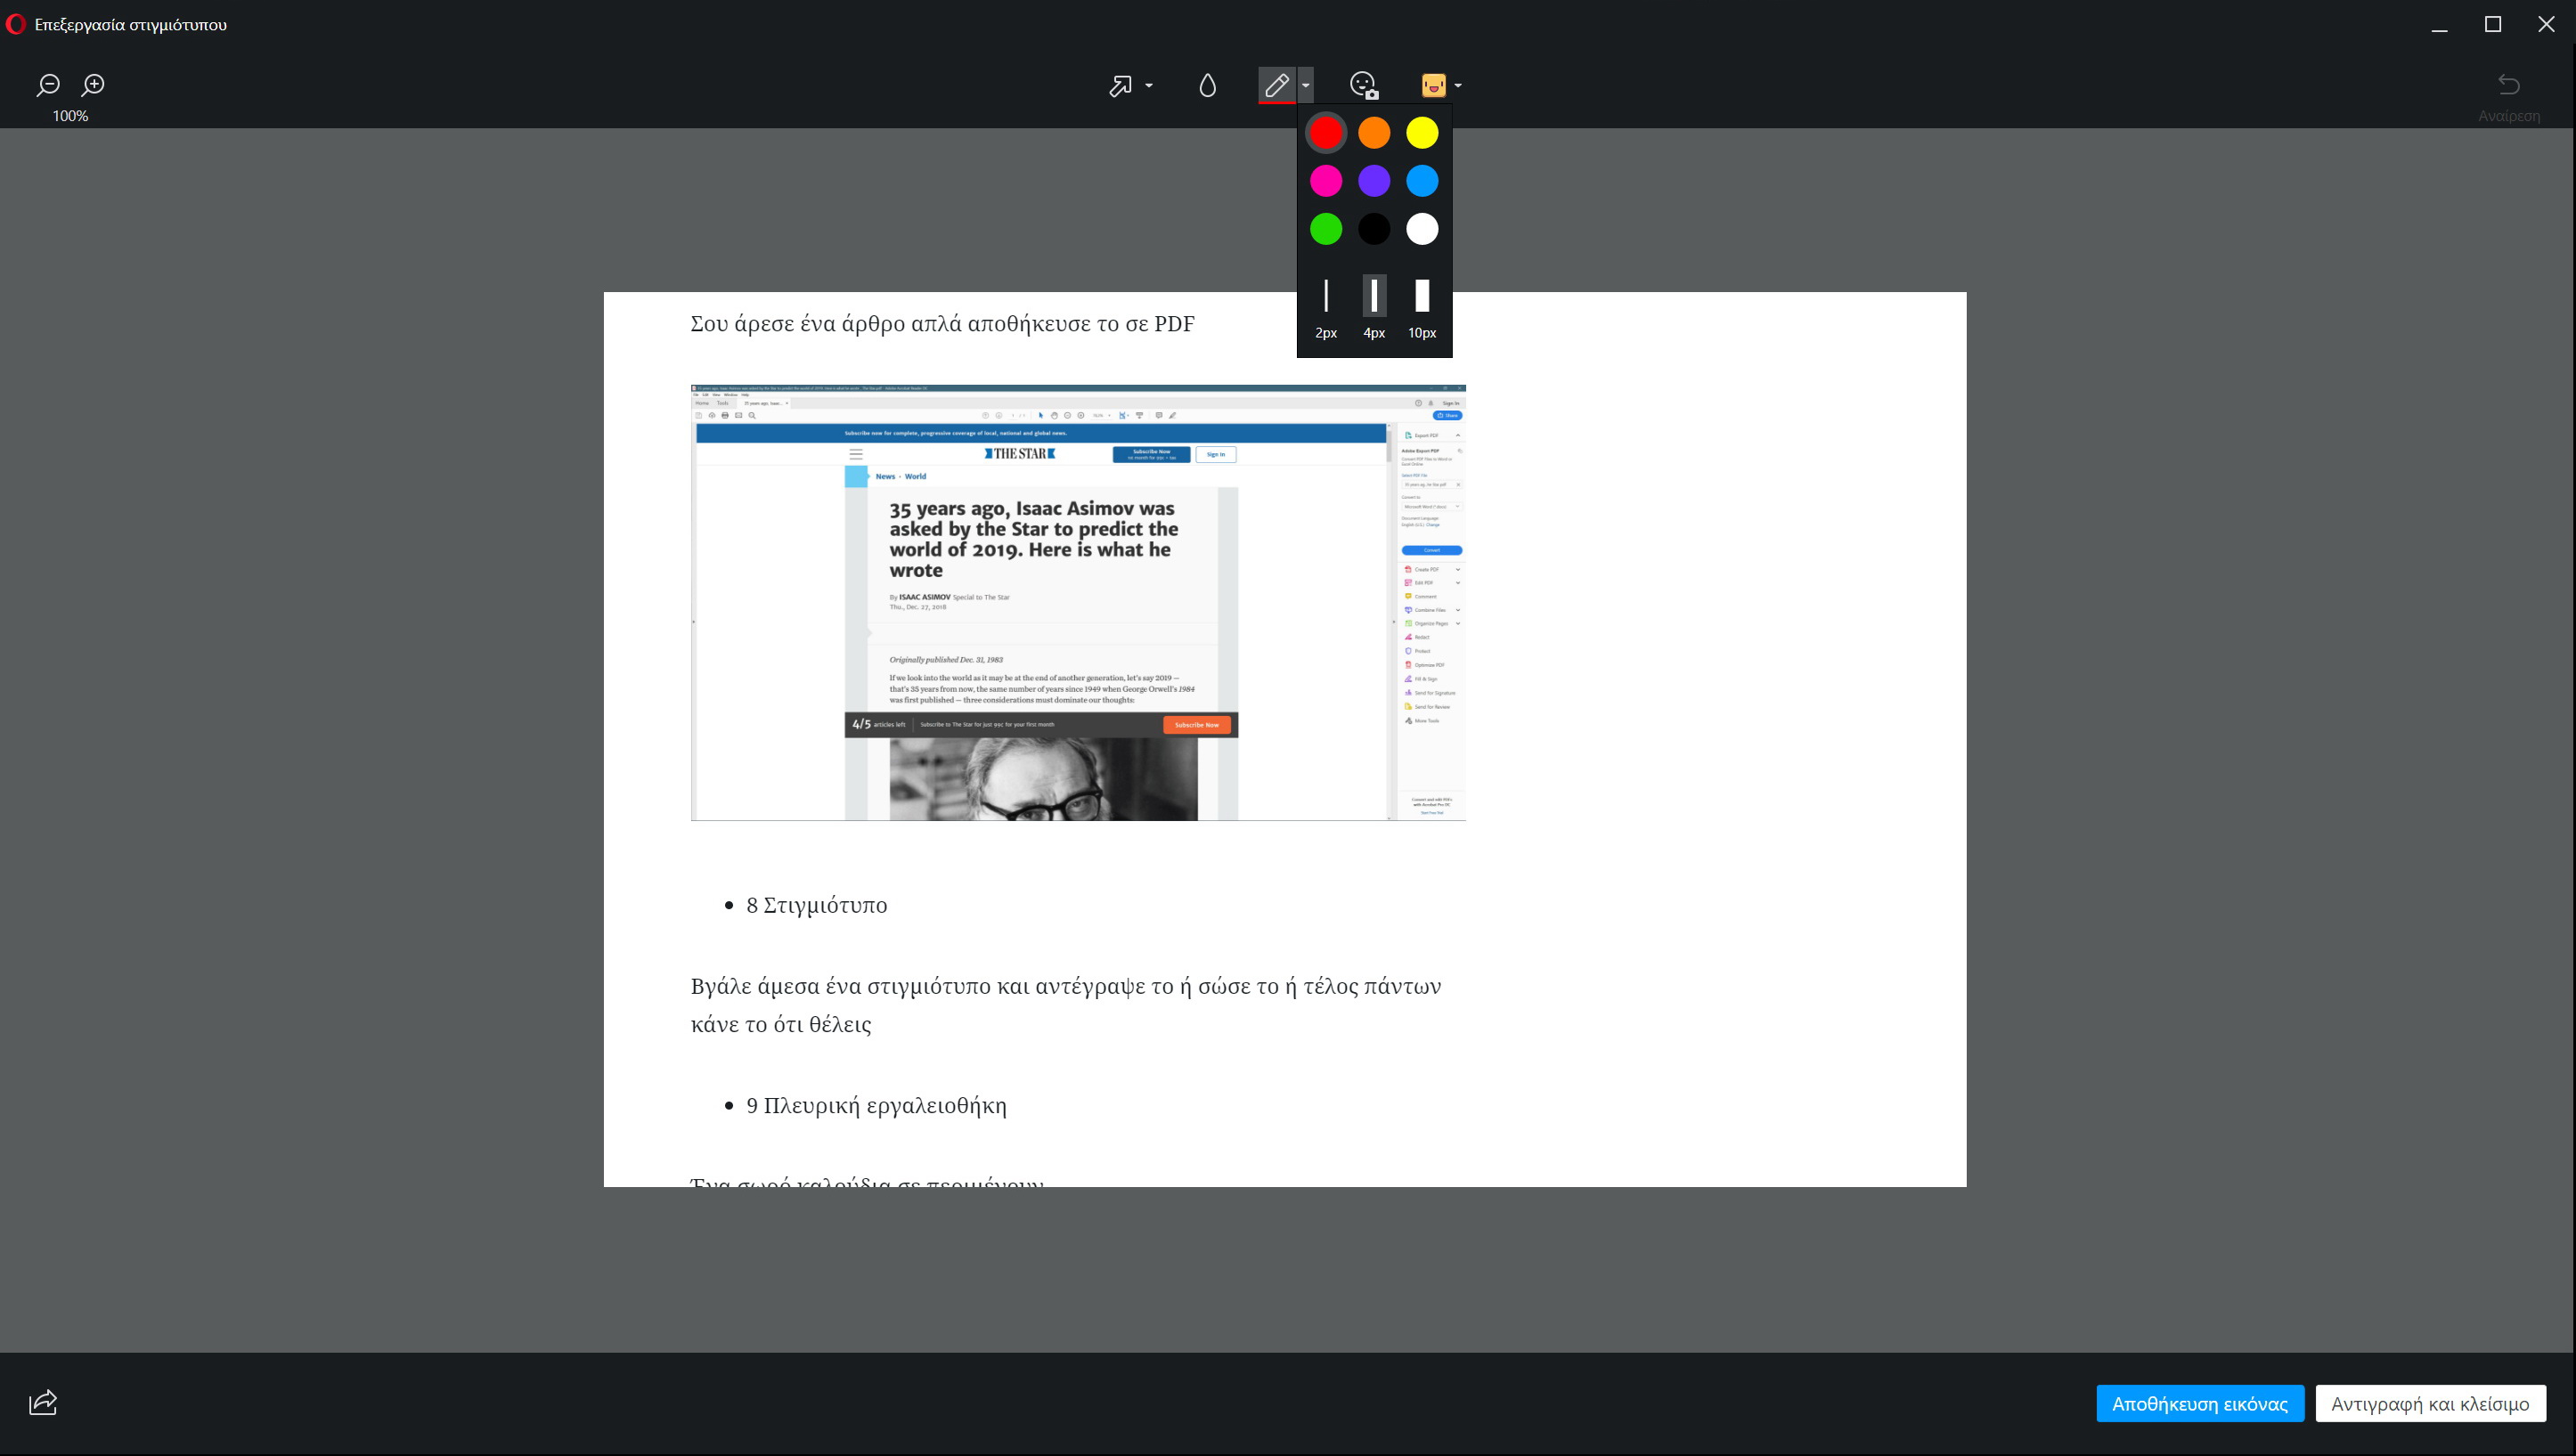This screenshot has height=1456, width=2576.
Task: Open the selfie camera emoji tool
Action: 1364,85
